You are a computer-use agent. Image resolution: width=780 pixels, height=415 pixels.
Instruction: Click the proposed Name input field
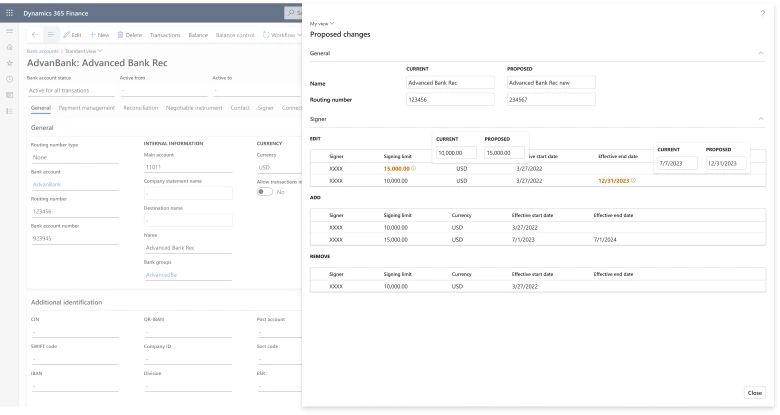click(x=550, y=83)
